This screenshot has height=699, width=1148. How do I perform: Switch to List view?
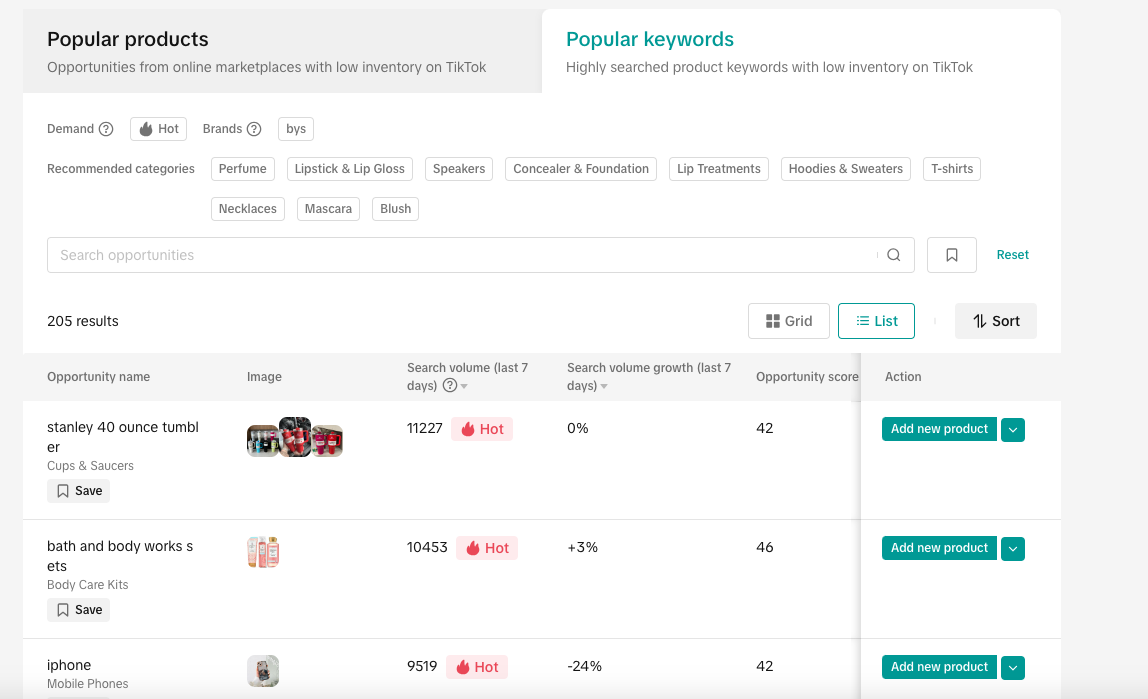[x=876, y=321]
